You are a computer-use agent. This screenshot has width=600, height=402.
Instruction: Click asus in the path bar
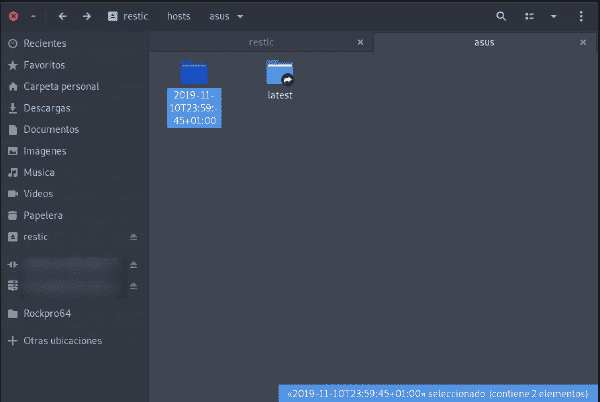tap(219, 16)
